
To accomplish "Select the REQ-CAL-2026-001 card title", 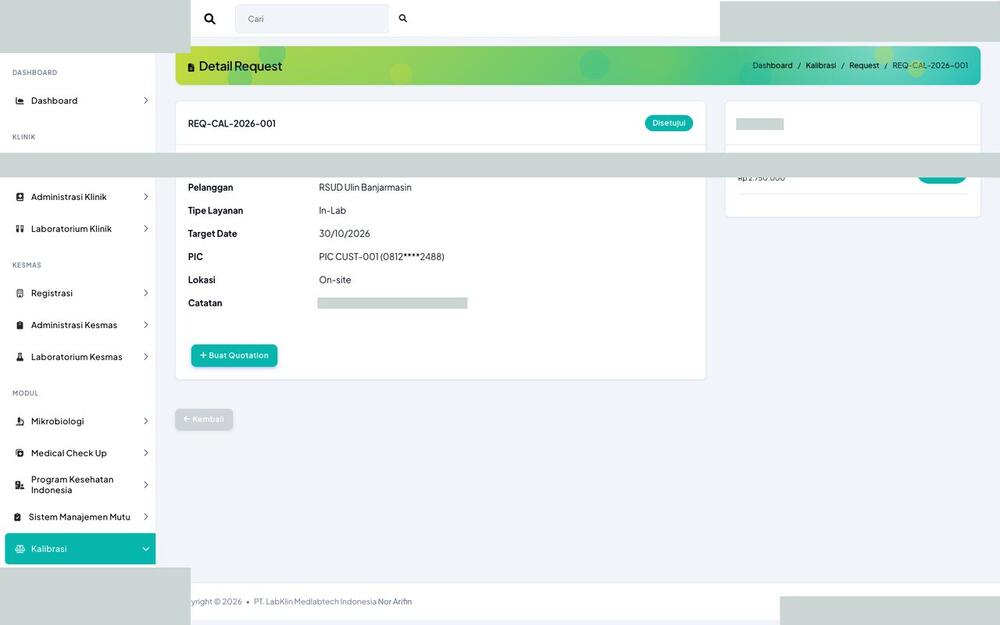I will tap(232, 124).
